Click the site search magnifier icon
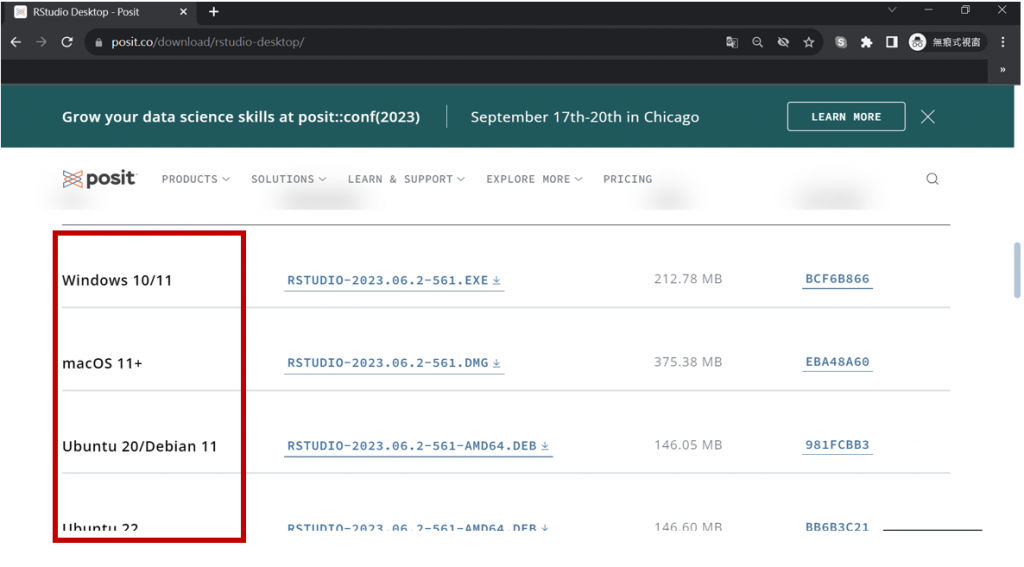The height and width of the screenshot is (567, 1024). pos(932,179)
